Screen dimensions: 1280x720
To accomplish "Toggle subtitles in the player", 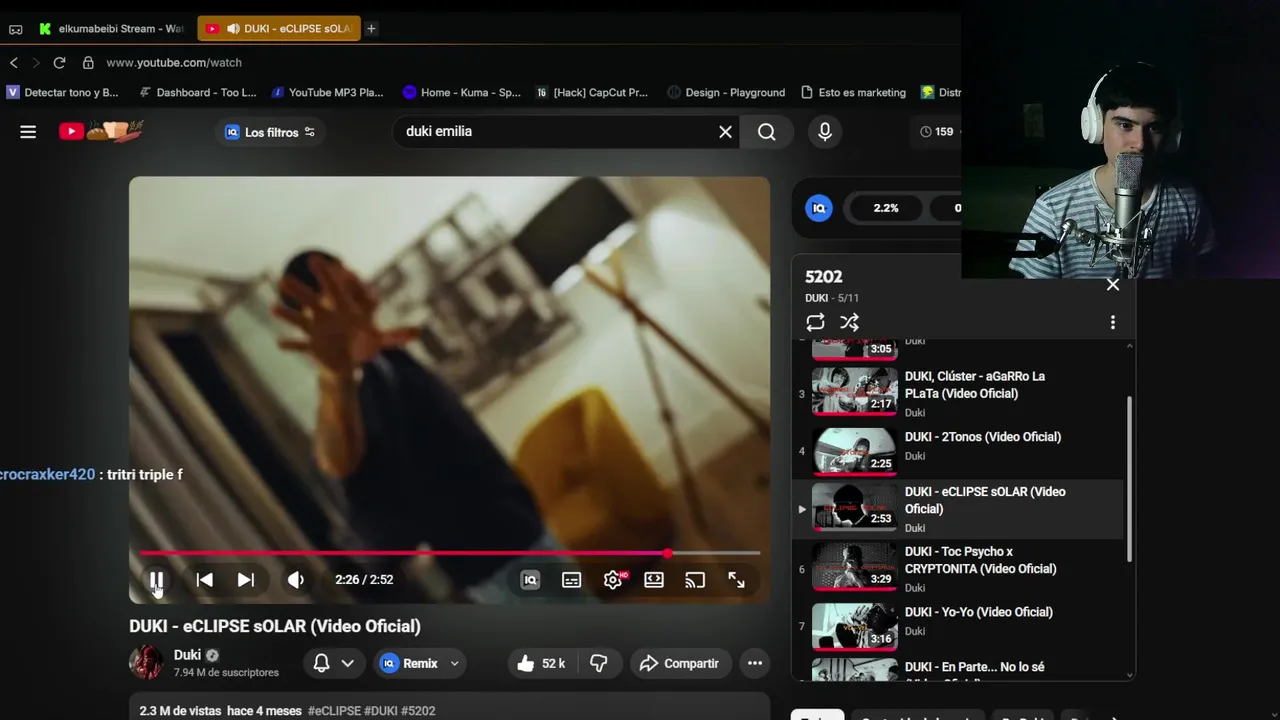I will pyautogui.click(x=572, y=580).
